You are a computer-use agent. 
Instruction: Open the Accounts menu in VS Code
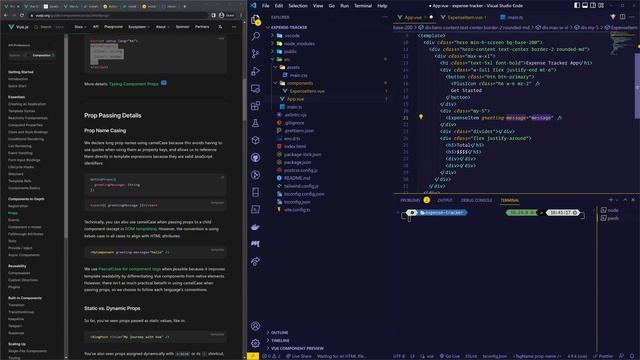click(256, 326)
